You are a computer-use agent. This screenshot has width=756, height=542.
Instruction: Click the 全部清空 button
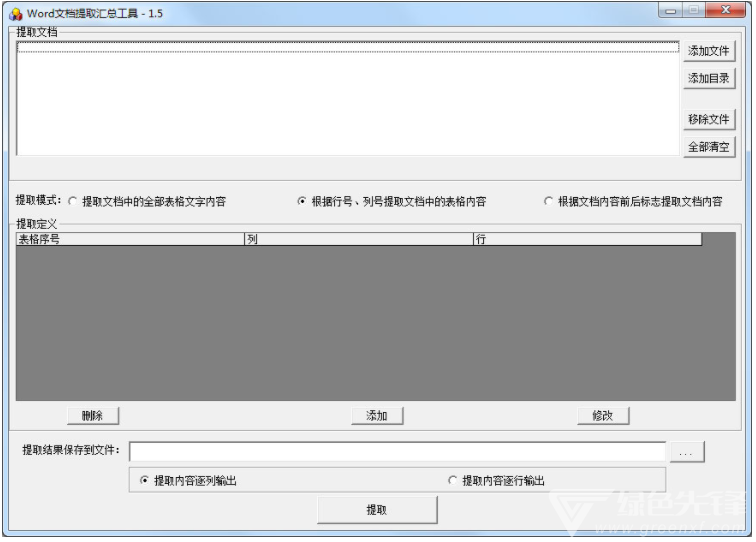point(709,147)
